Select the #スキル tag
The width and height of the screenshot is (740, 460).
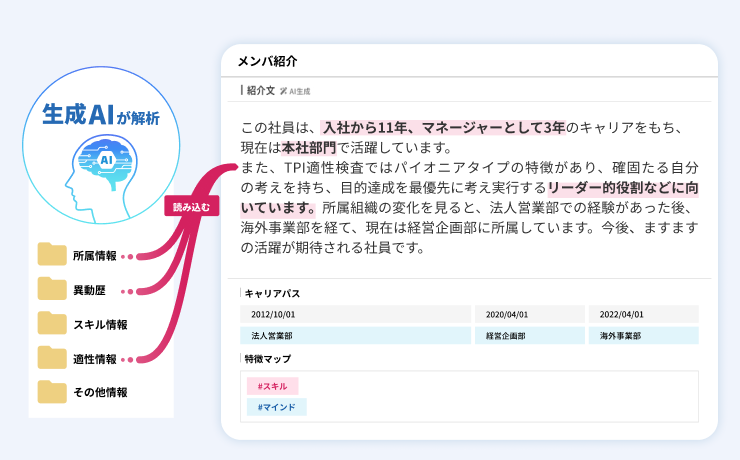pyautogui.click(x=272, y=386)
